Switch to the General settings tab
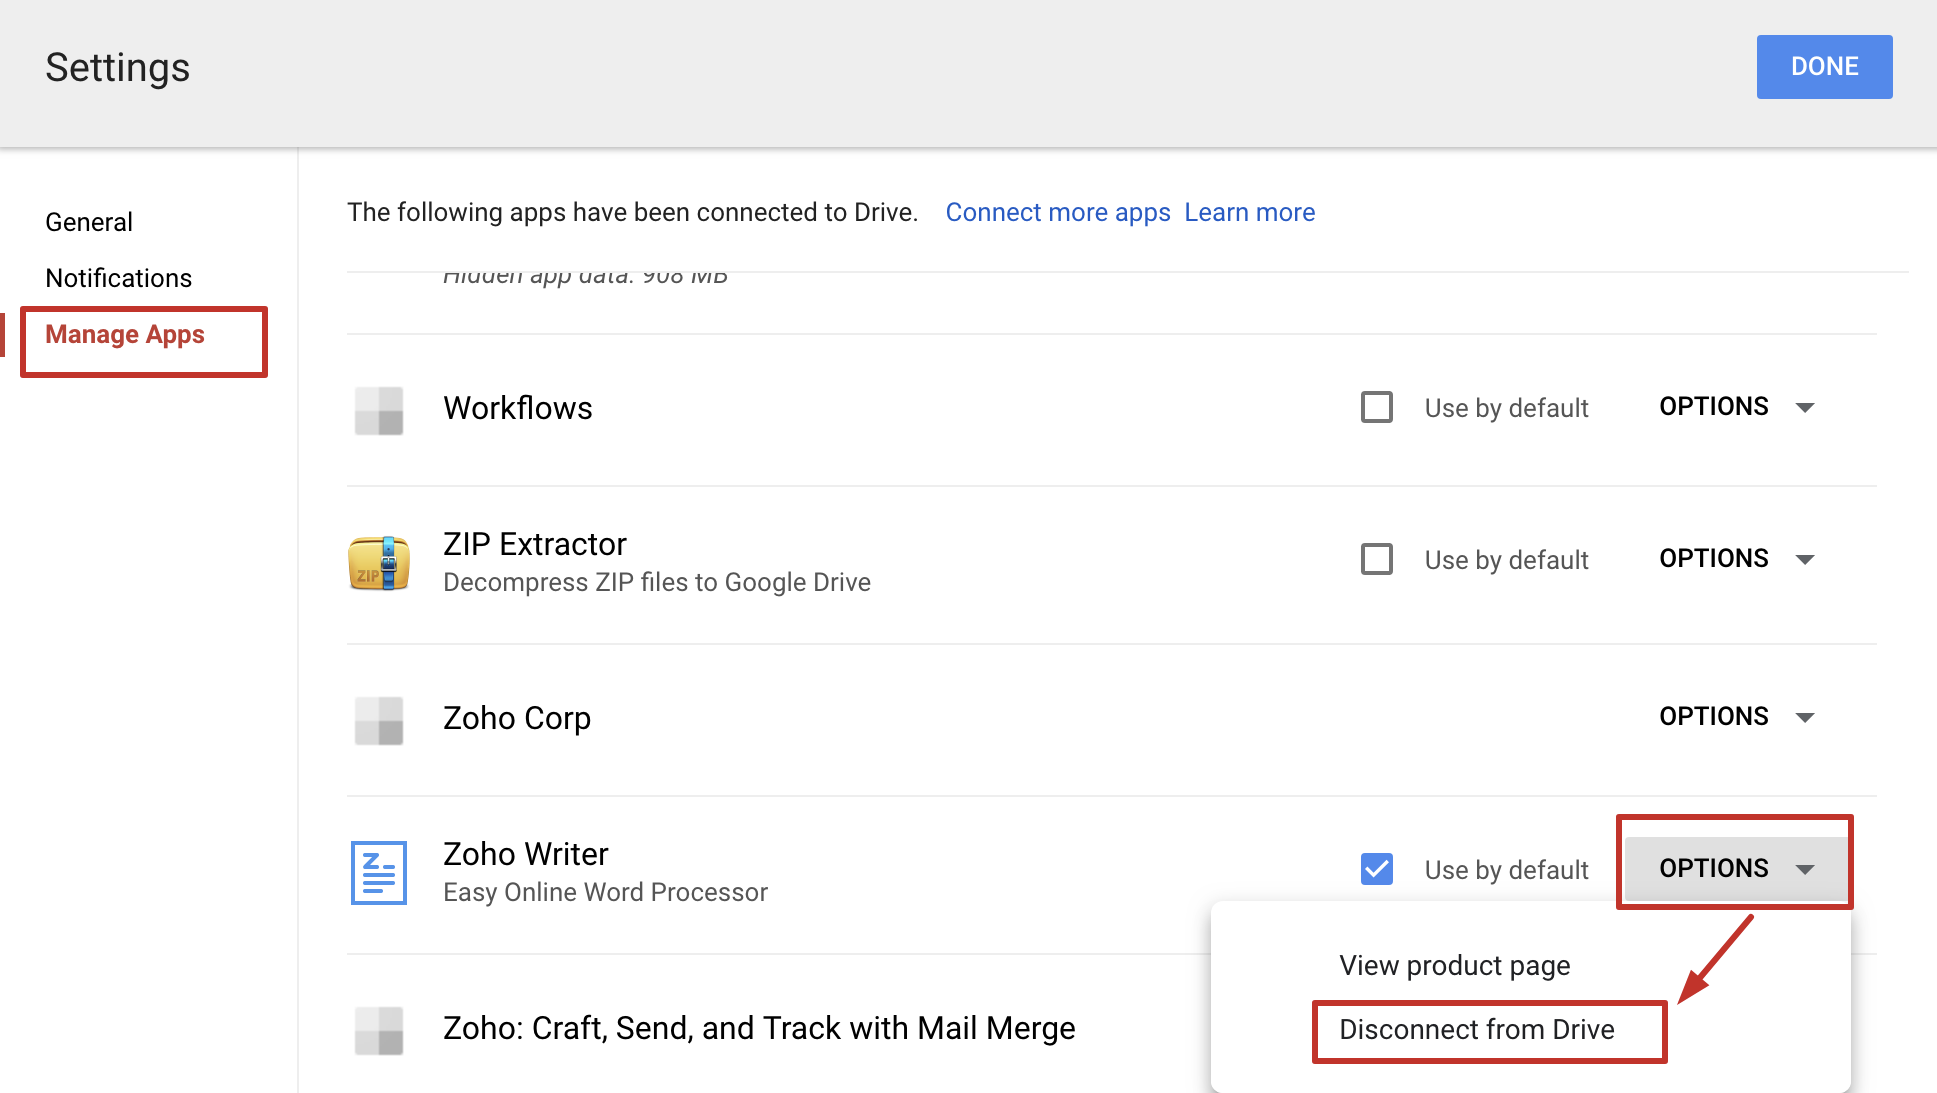 point(89,222)
